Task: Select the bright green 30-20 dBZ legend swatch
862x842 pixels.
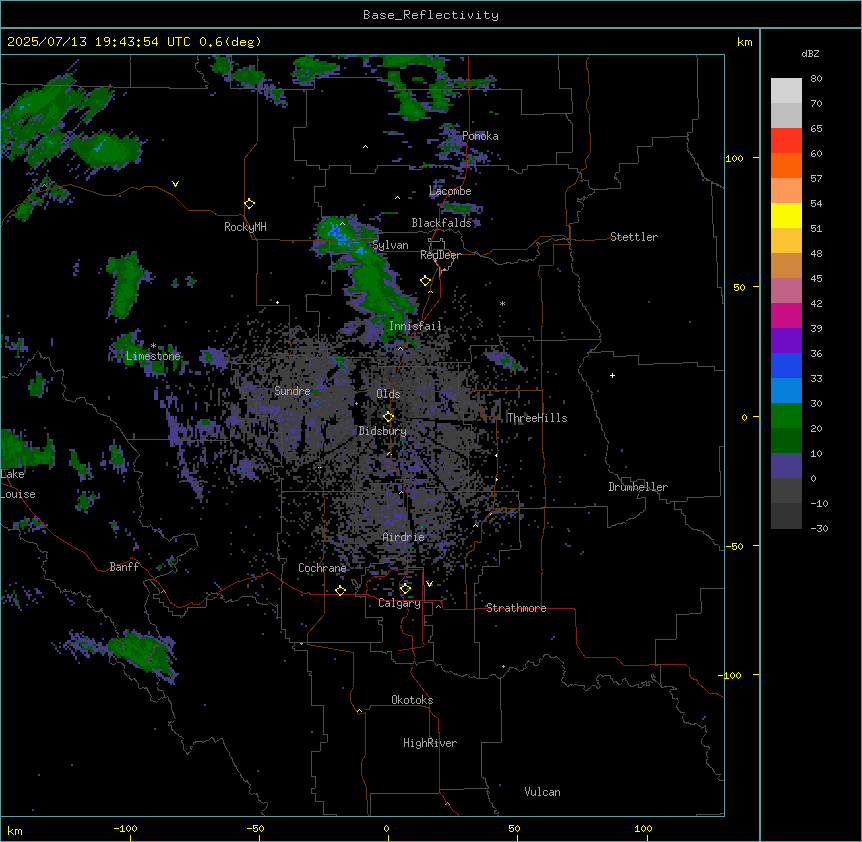Action: [786, 416]
